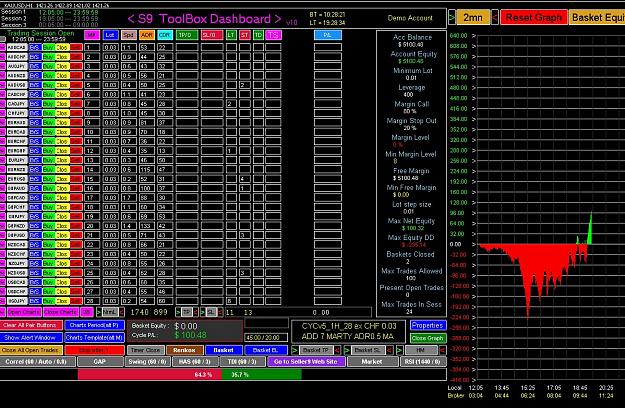Click the red arrow after the 2mn timeframe
Image resolution: width=625 pixels, height=408 pixels.
[495, 17]
